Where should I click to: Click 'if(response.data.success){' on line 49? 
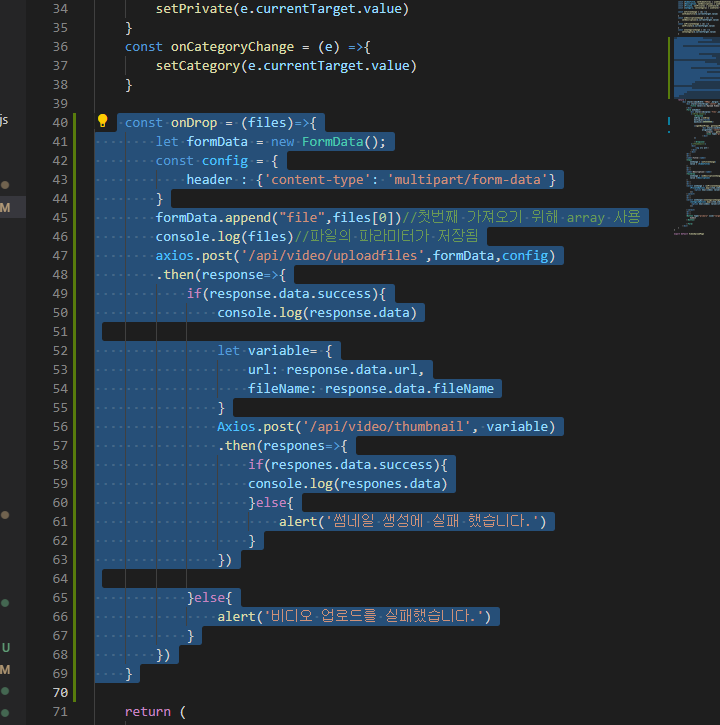pyautogui.click(x=286, y=294)
